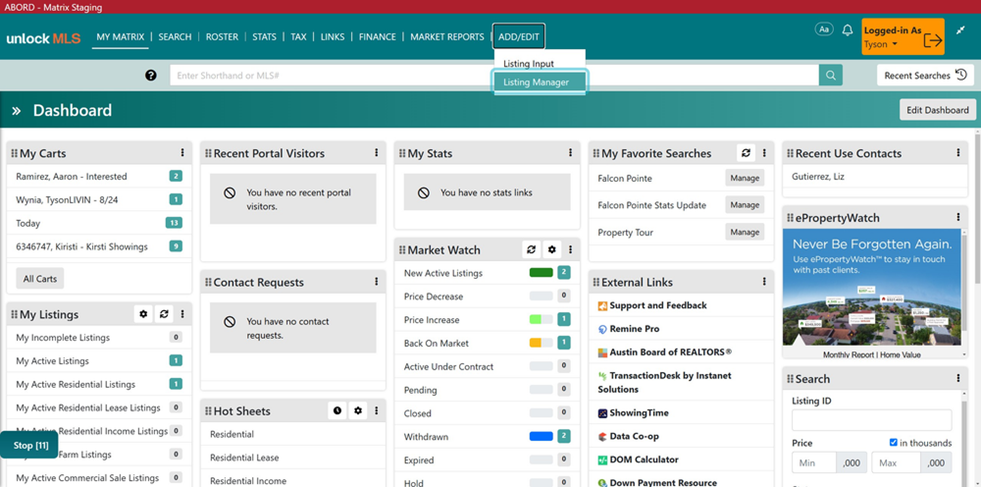Open Recent Use Contacts options menu

(958, 153)
